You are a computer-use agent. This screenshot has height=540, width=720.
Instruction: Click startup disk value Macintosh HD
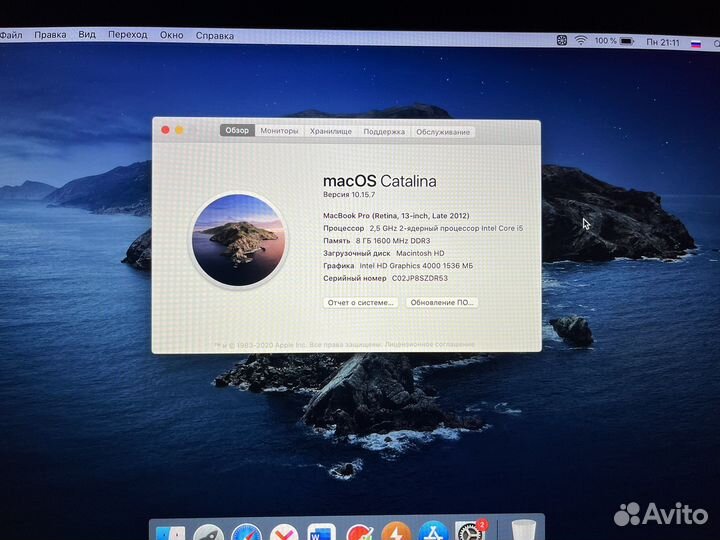420,253
